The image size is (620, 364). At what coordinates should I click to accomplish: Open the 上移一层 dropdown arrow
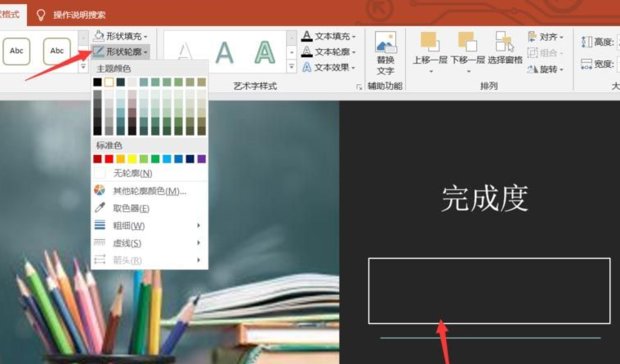coord(431,72)
